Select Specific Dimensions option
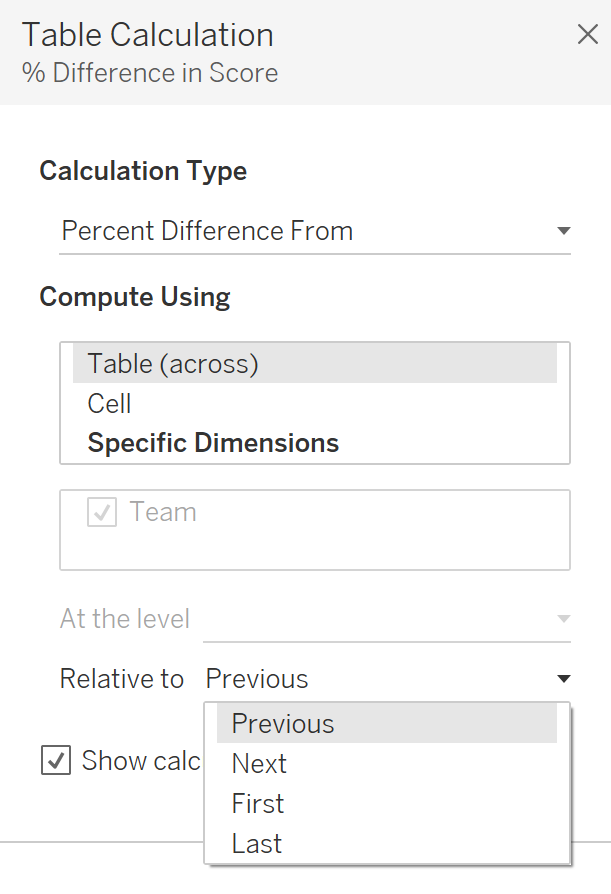611x894 pixels. (213, 443)
